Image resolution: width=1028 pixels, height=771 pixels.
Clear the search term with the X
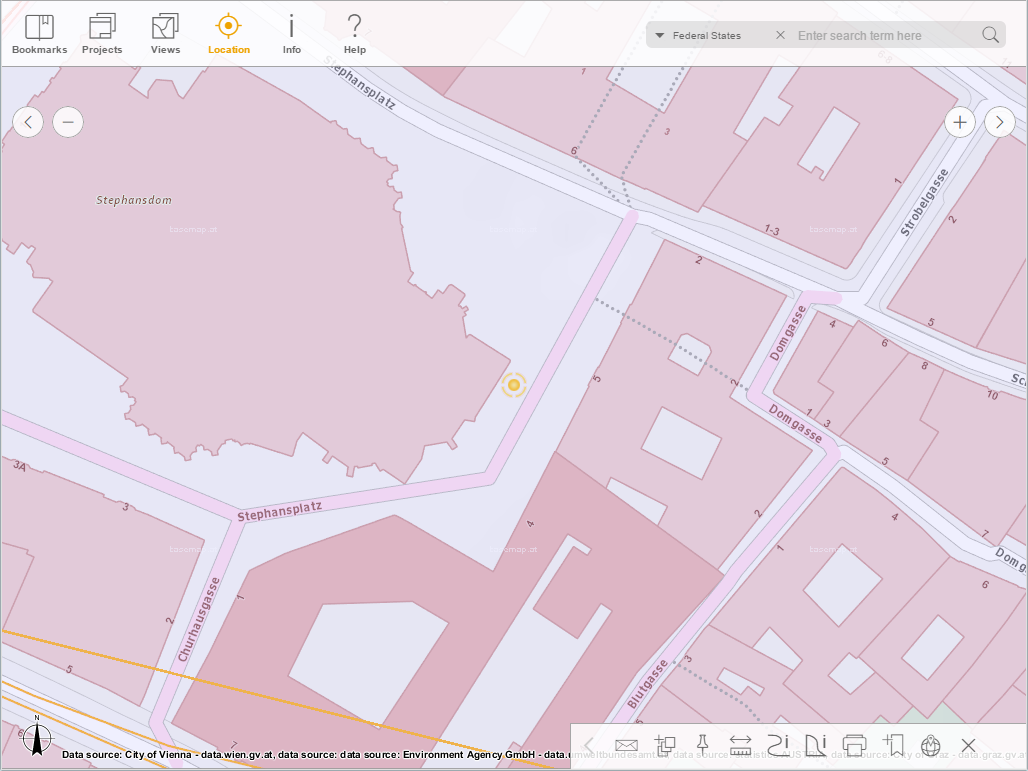(x=779, y=34)
